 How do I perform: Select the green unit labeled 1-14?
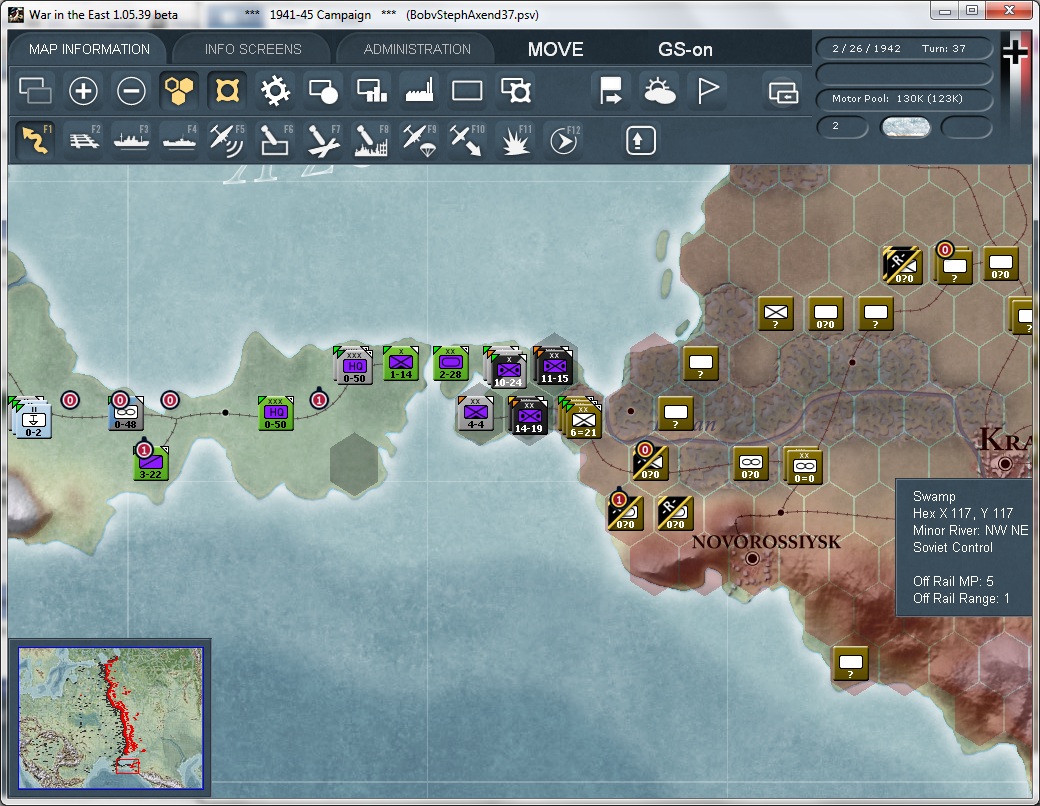click(x=401, y=363)
